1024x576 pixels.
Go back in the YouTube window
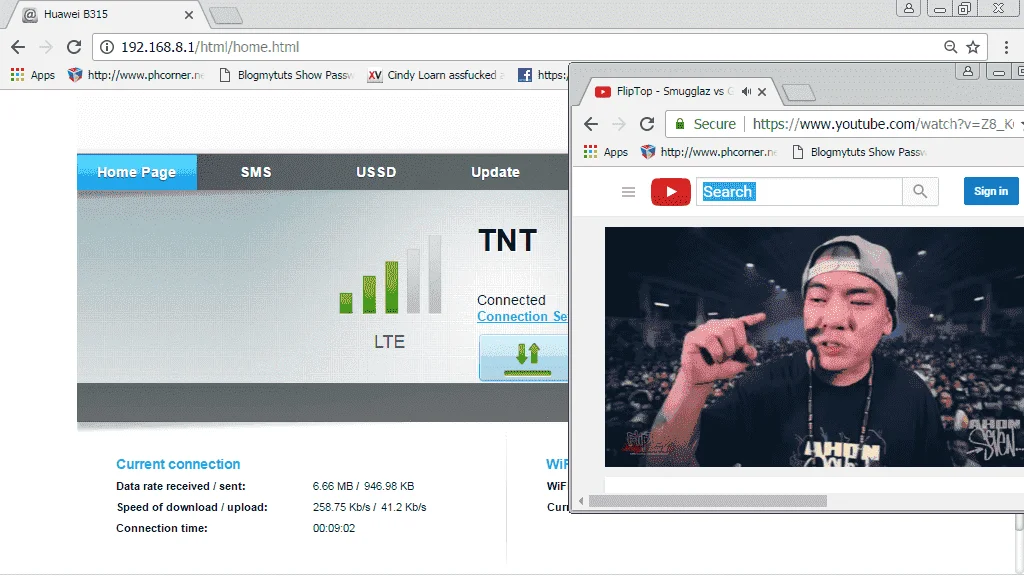coord(591,124)
